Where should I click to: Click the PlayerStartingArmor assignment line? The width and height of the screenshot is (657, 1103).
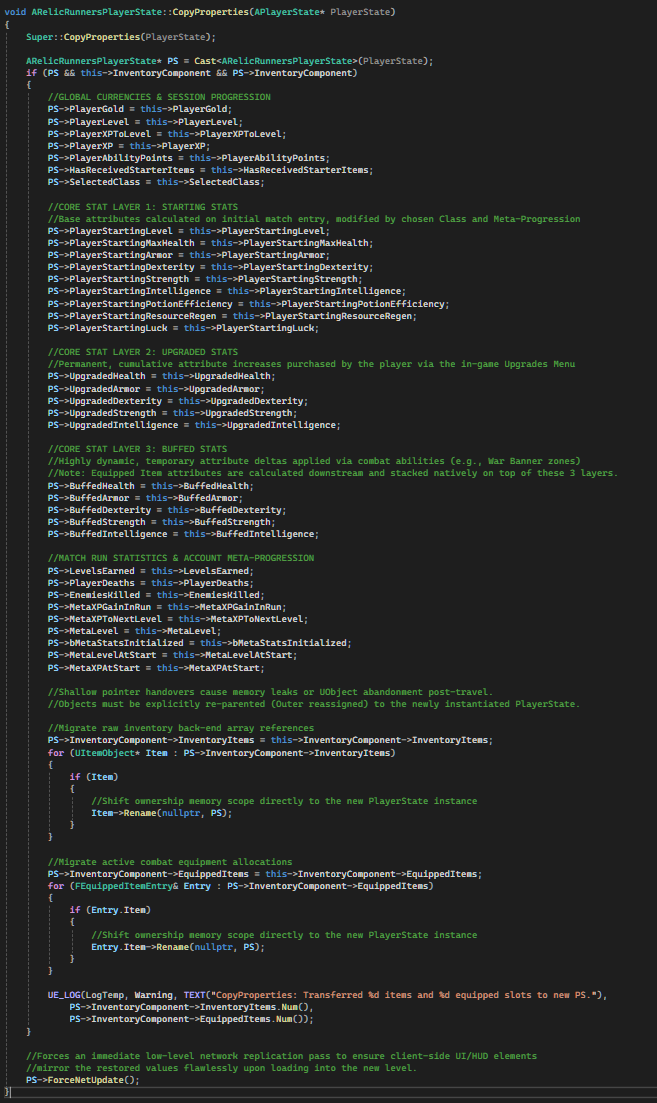(x=189, y=255)
